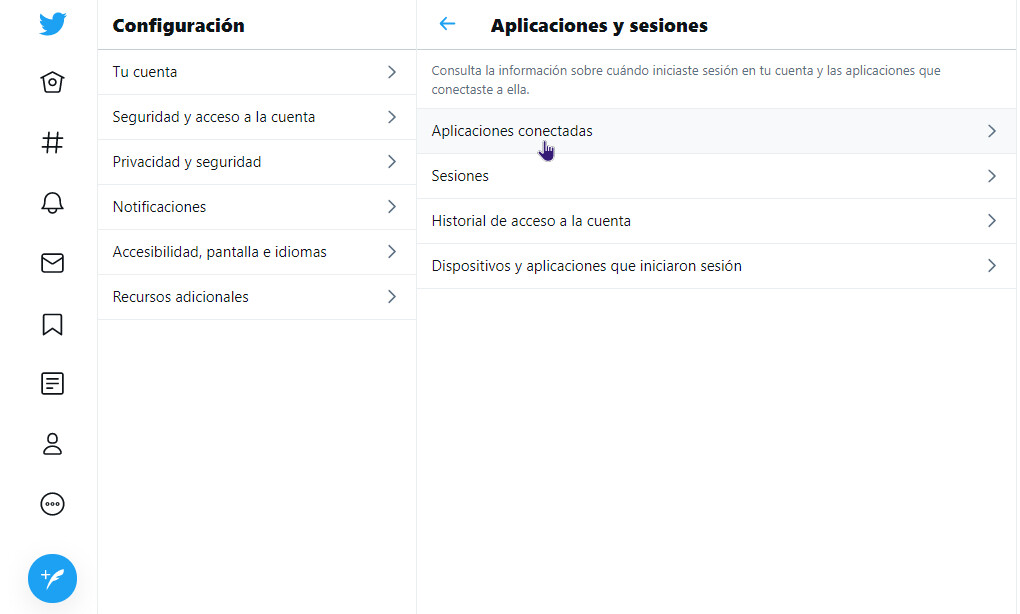Open Direct Messages envelope icon
1020x614 pixels.
tap(52, 263)
